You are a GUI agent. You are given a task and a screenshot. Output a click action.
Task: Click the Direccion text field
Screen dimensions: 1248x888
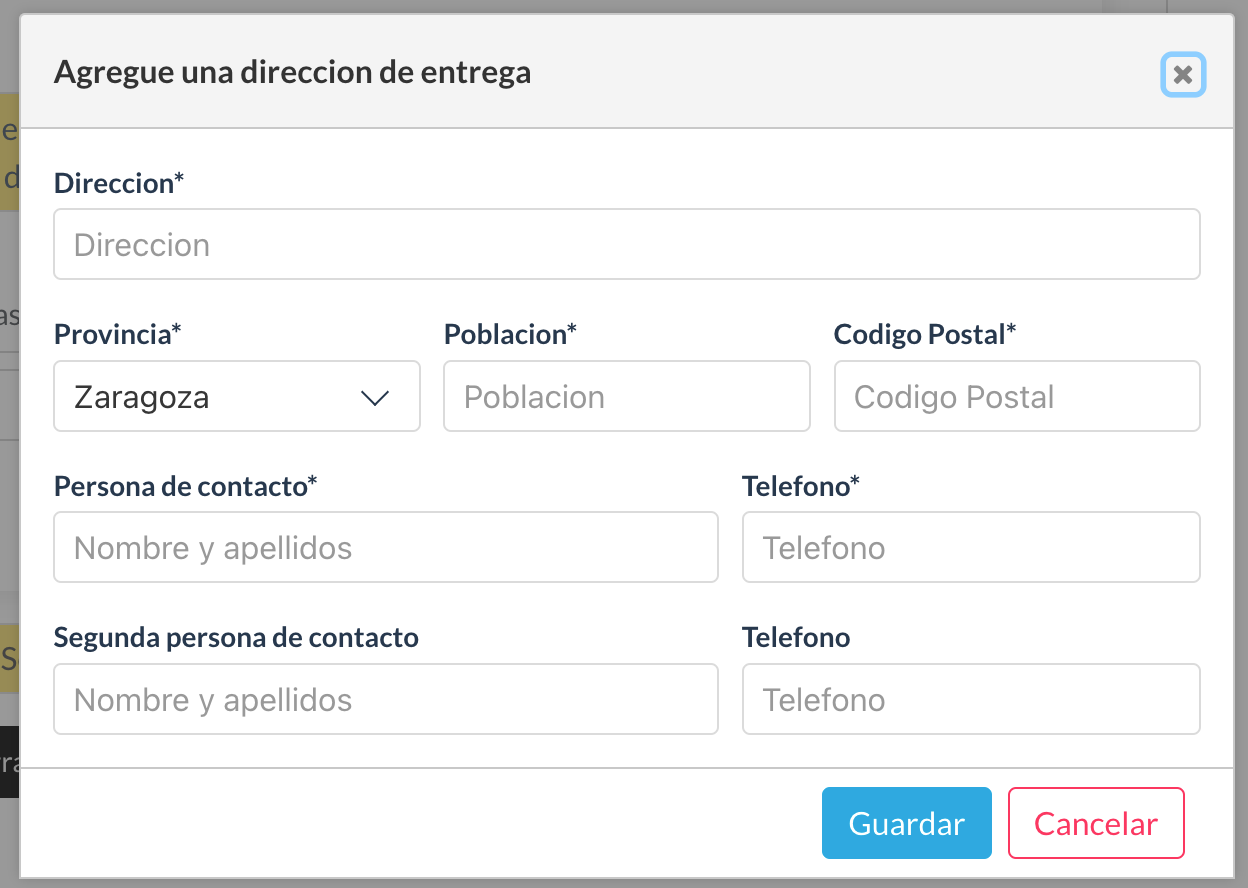(626, 245)
